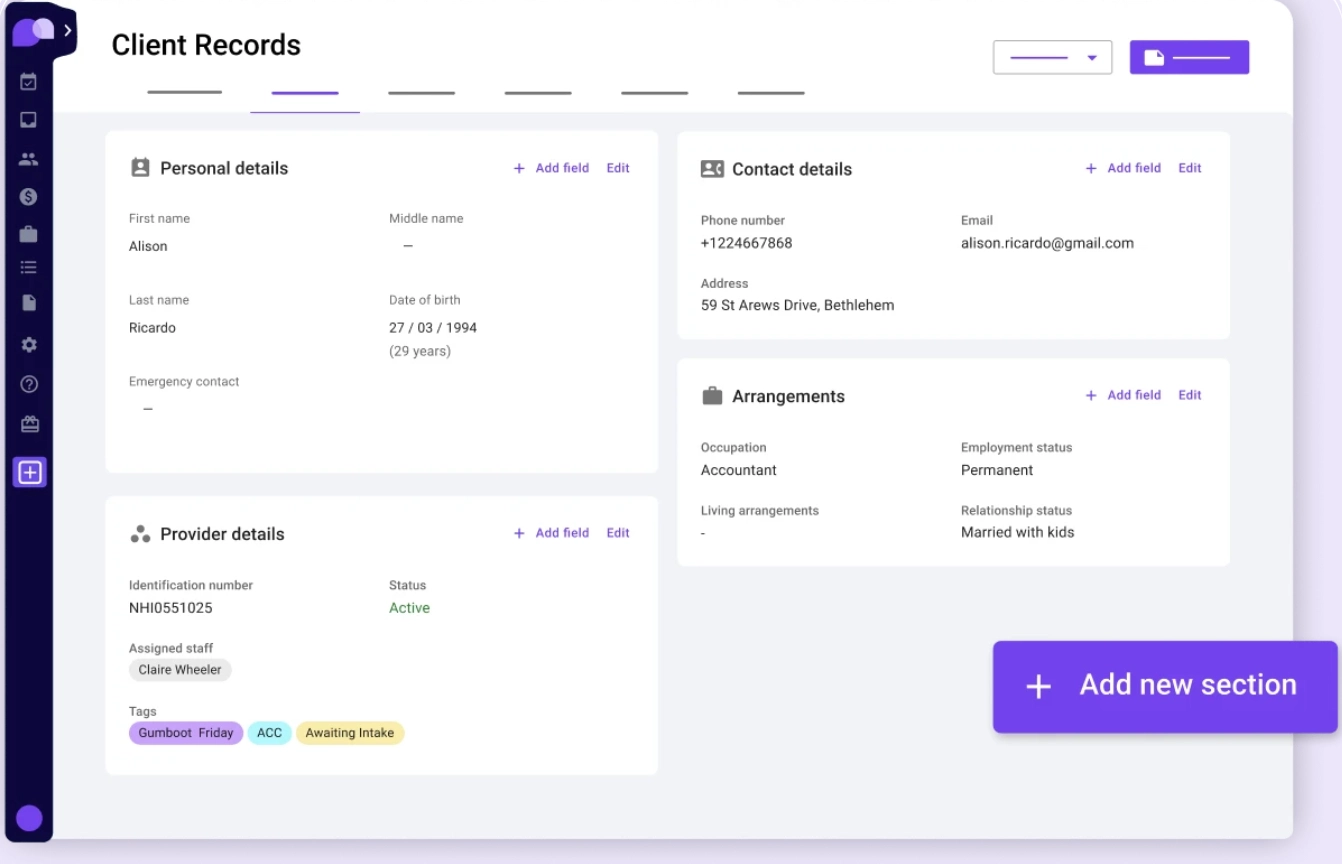Click the app logo at top of sidebar
The width and height of the screenshot is (1342, 864).
[33, 29]
